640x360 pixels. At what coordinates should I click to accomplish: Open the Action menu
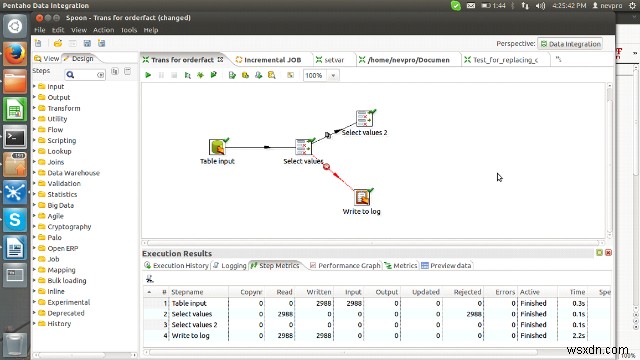103,30
